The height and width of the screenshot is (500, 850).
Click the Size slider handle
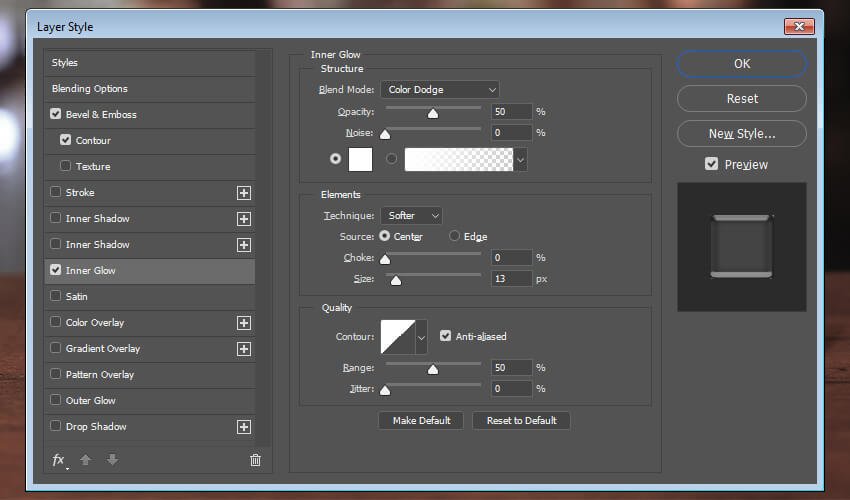(x=396, y=280)
